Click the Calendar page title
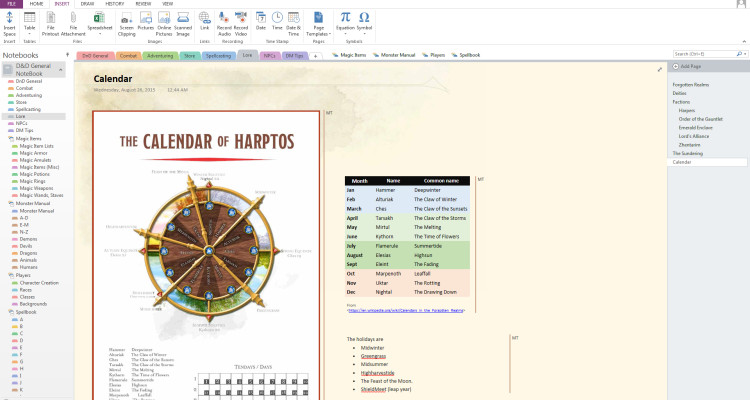Screen dimensions: 750x400 pyautogui.click(x=113, y=78)
